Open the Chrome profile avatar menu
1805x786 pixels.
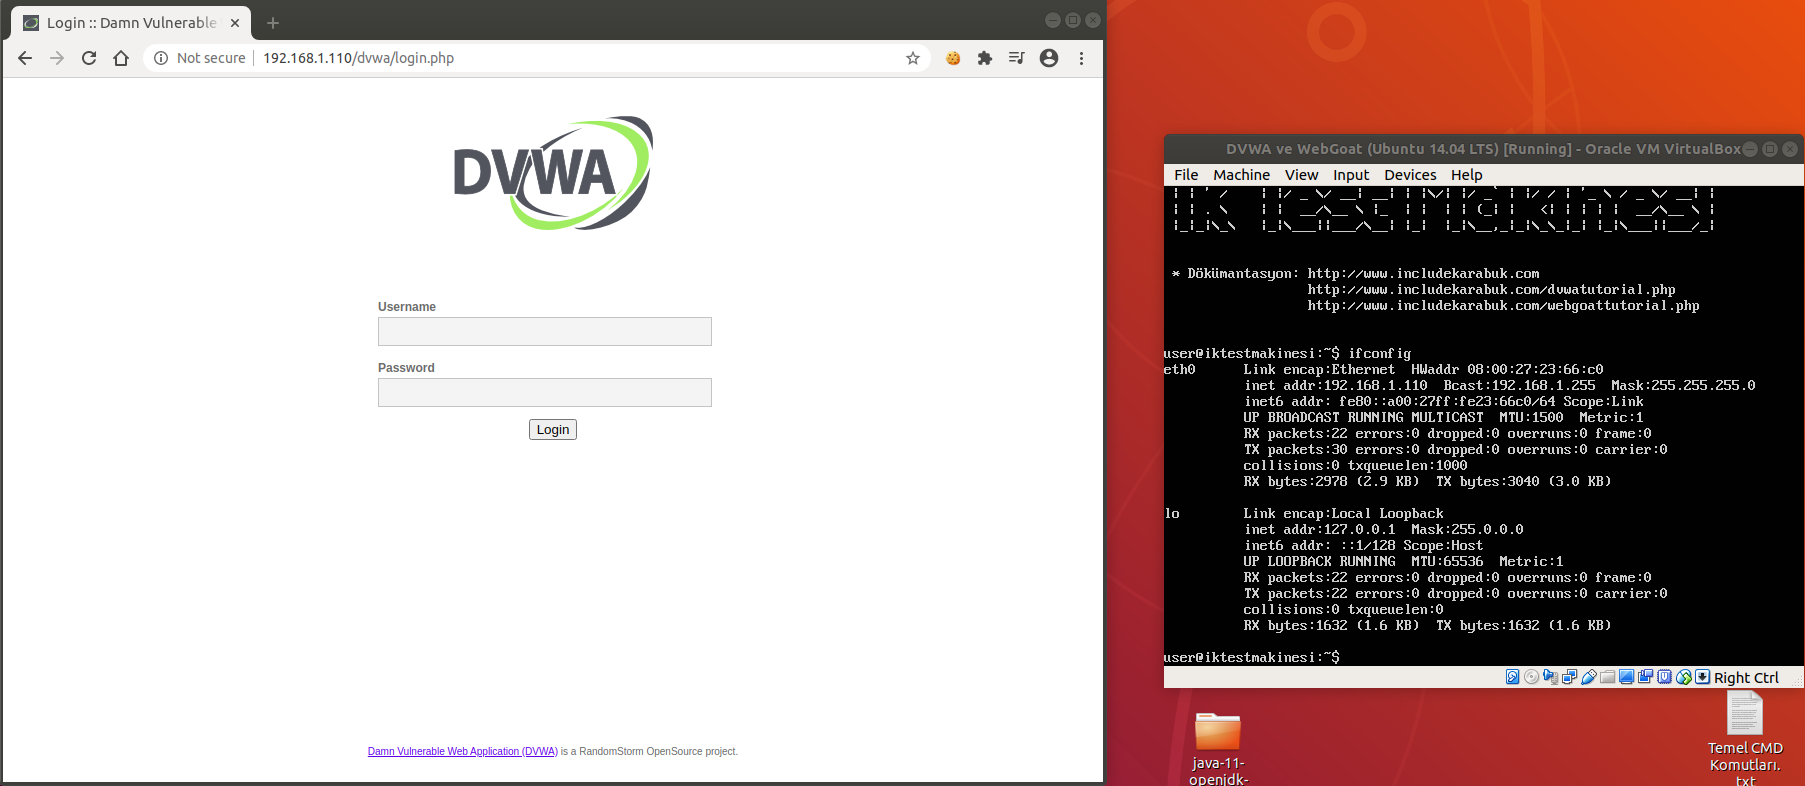point(1049,58)
